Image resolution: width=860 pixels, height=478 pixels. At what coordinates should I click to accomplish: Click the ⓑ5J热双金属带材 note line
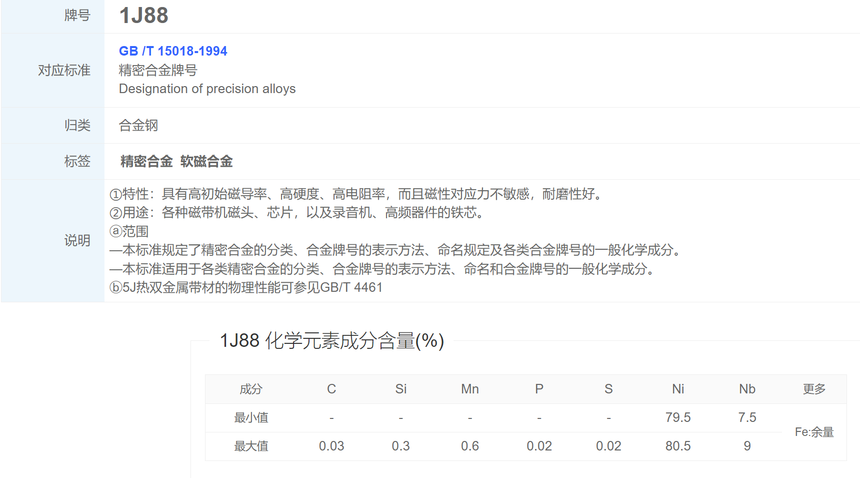click(246, 287)
